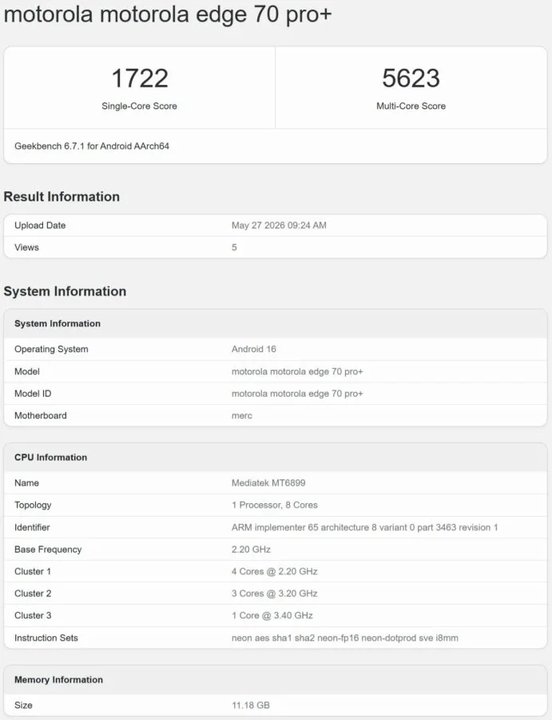
Task: Click the Views row
Action: coord(276,248)
